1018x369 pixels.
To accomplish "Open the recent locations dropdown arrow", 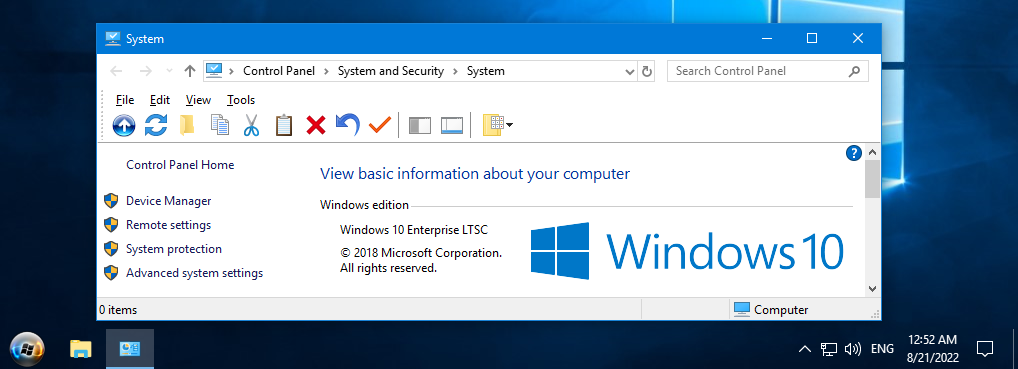I will [170, 71].
